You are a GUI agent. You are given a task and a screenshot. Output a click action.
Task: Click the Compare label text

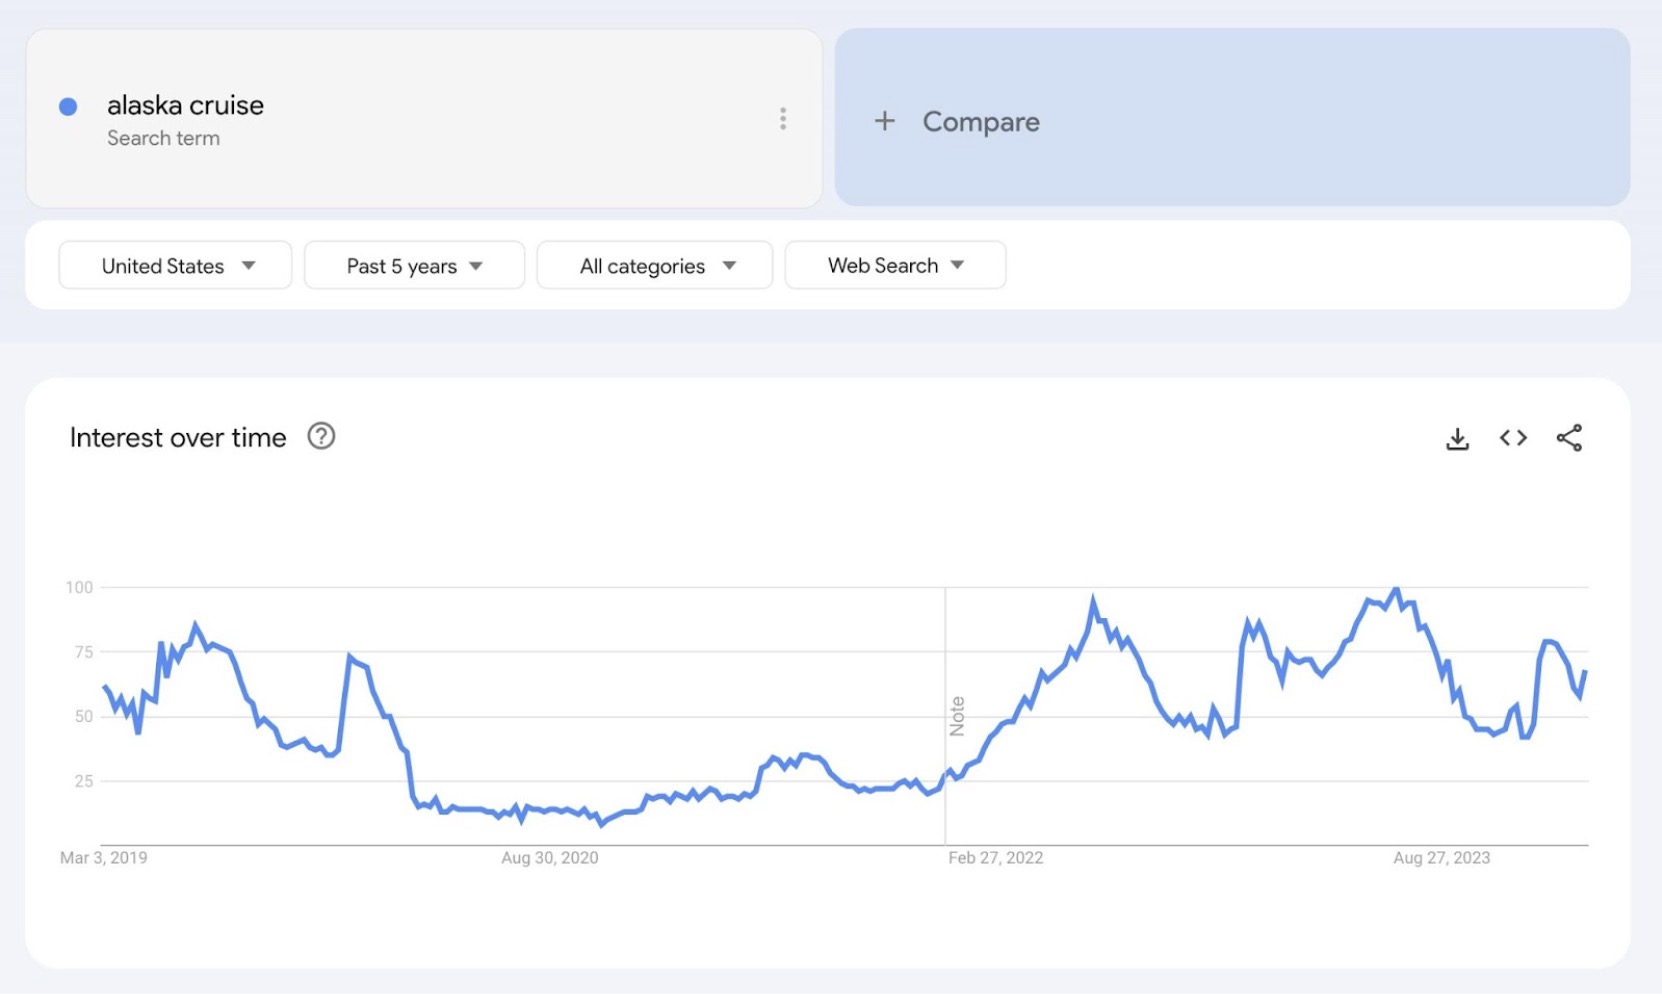tap(980, 122)
